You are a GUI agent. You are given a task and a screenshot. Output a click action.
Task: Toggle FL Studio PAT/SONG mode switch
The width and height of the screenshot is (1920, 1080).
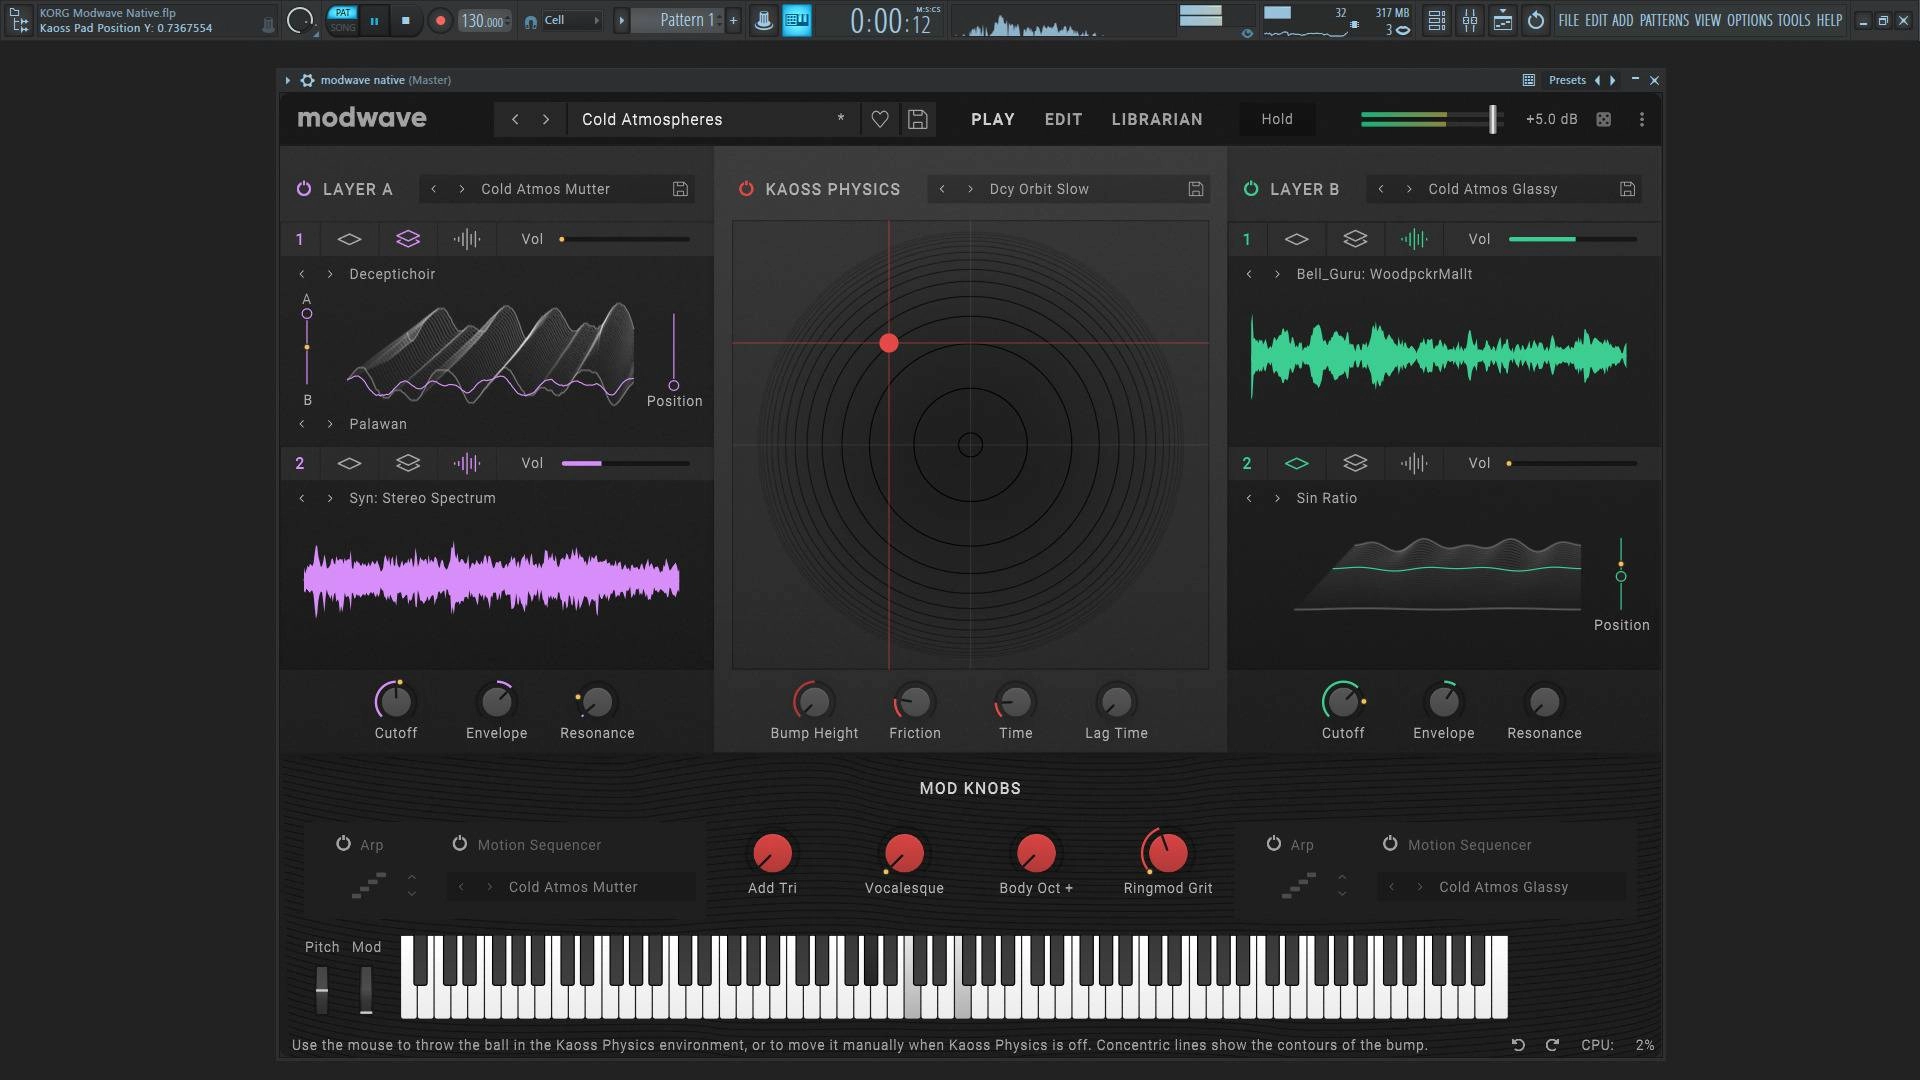point(343,20)
